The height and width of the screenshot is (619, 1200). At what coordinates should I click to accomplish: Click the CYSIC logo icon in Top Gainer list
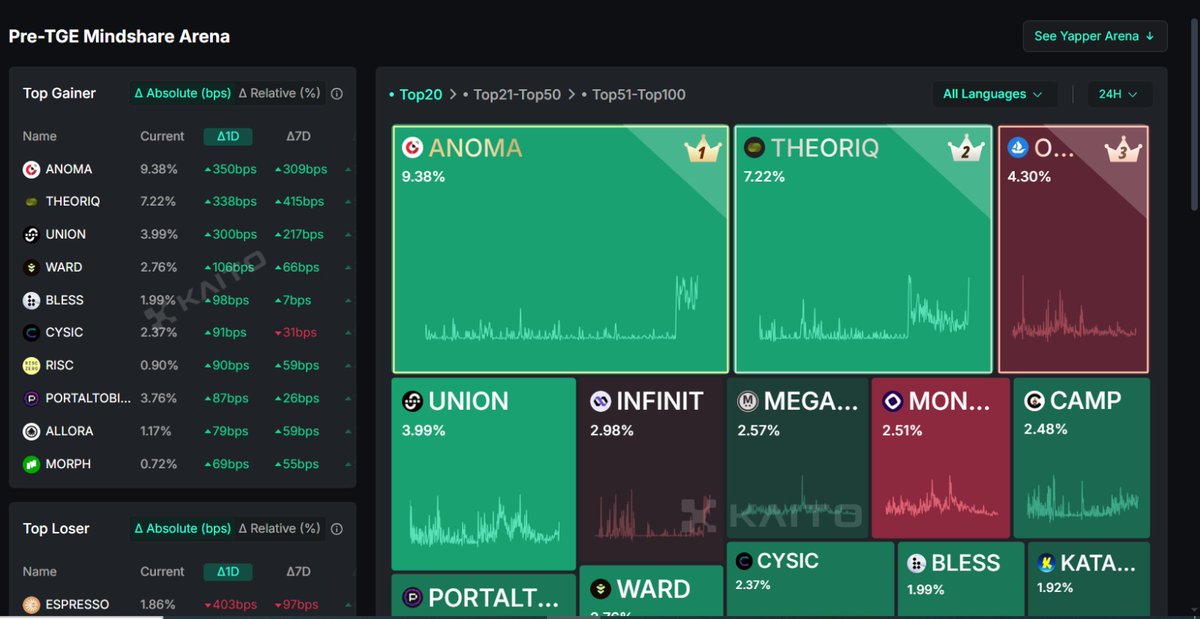31,333
